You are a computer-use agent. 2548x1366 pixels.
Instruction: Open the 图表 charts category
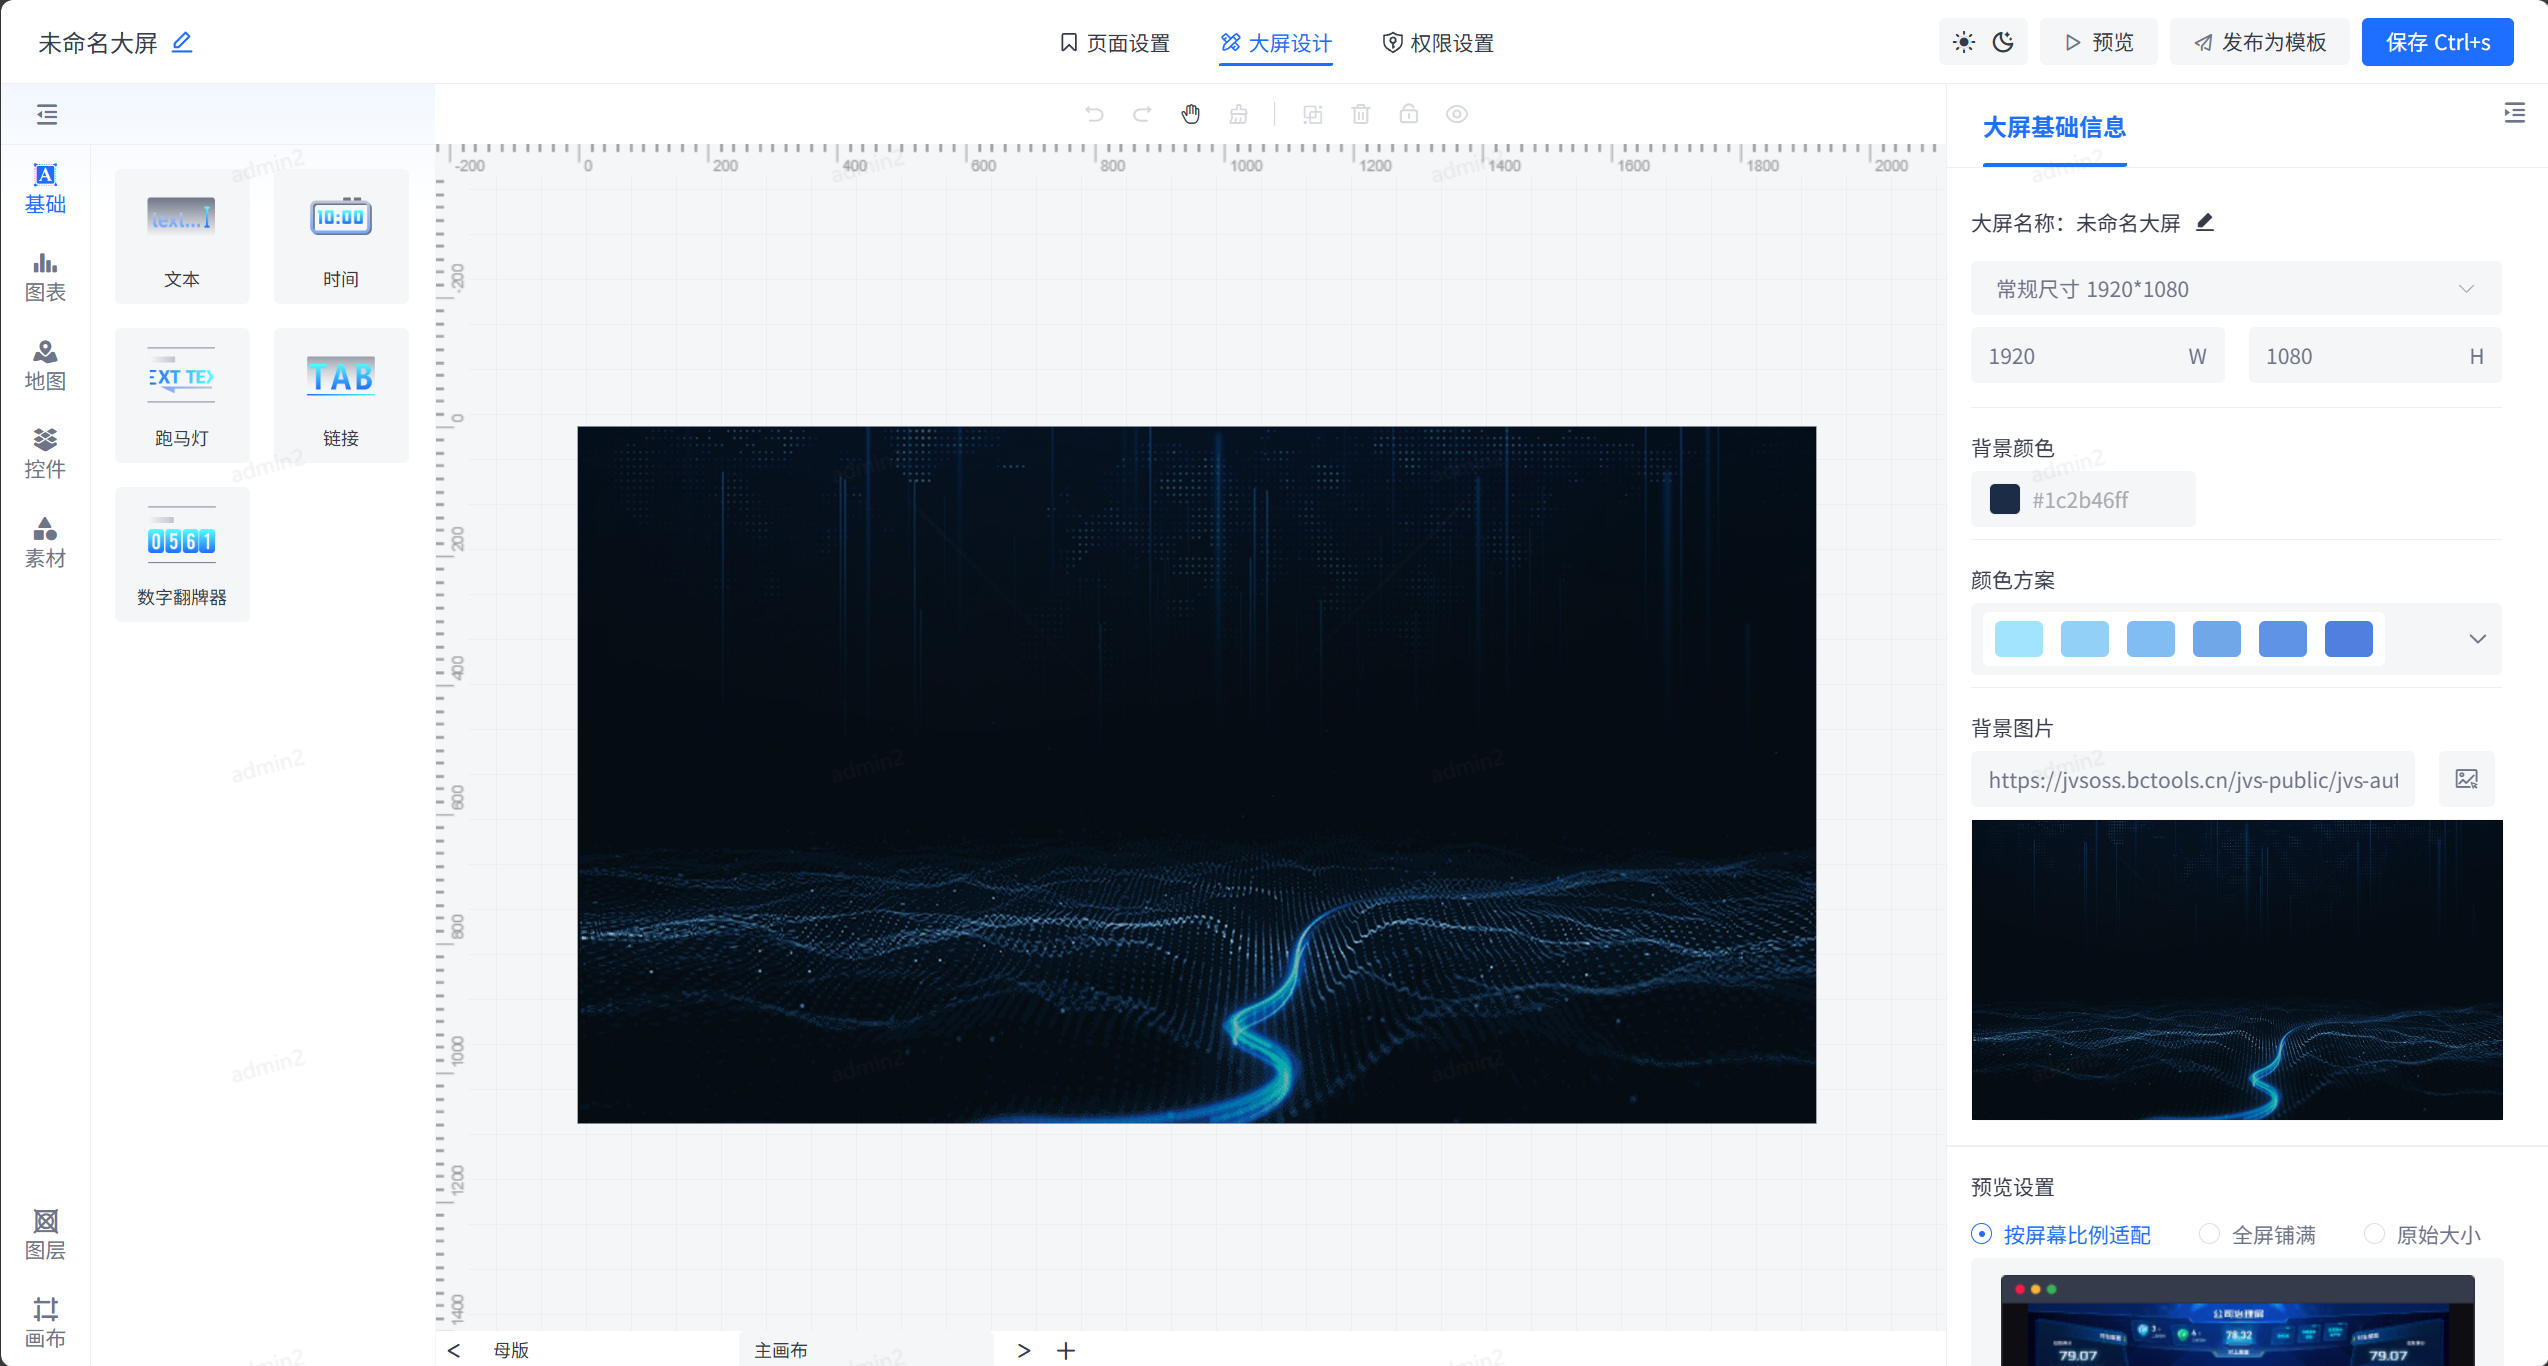[x=45, y=277]
